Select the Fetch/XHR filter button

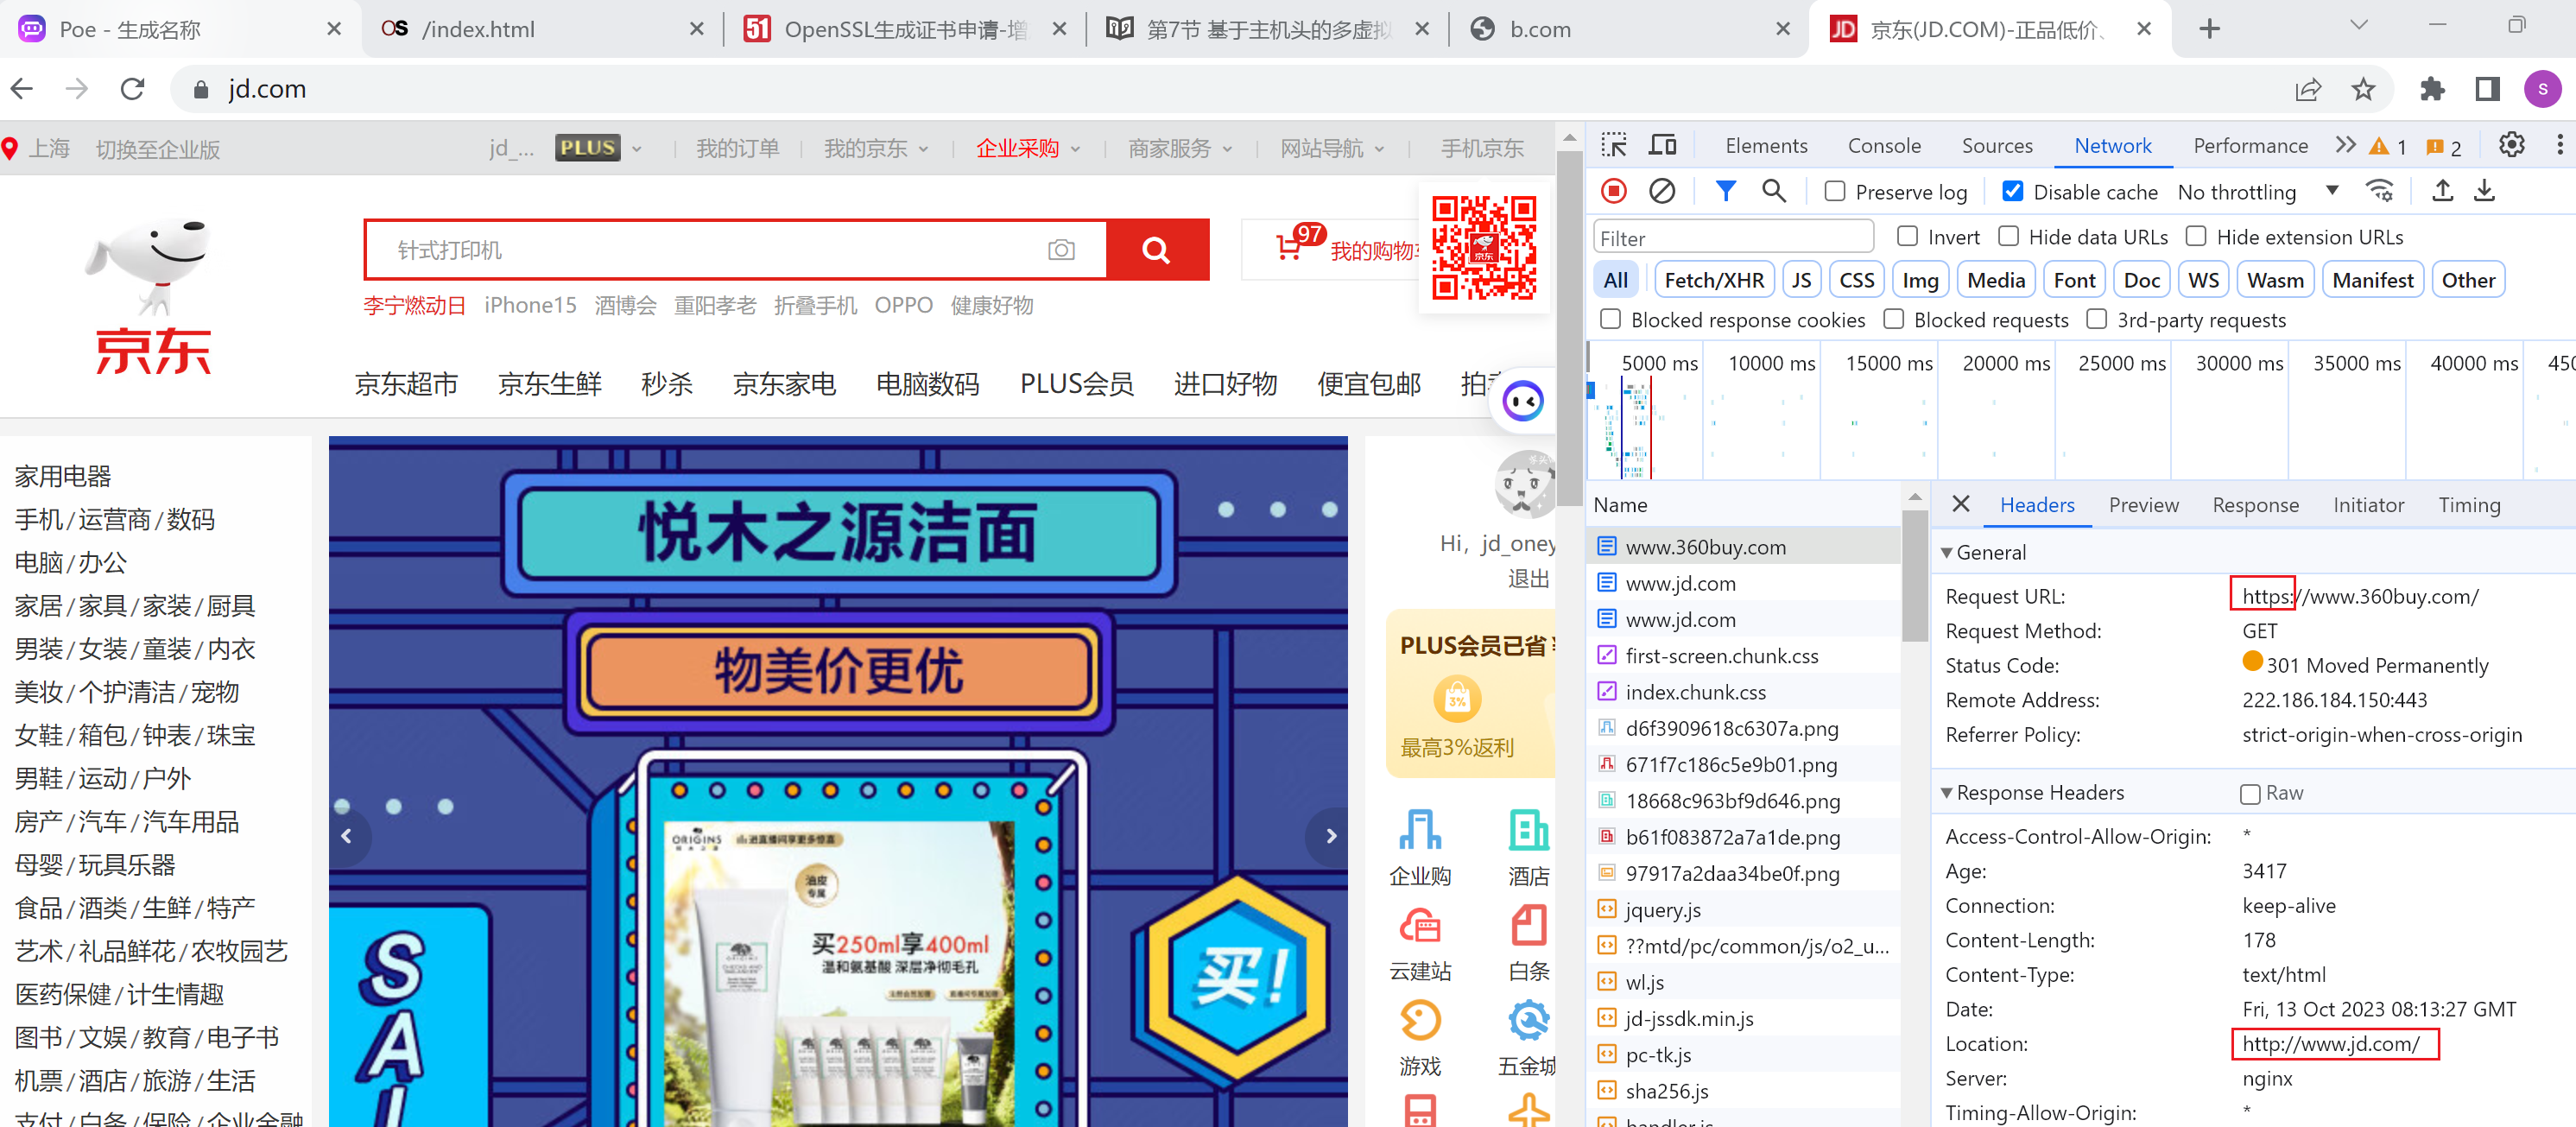click(1713, 281)
